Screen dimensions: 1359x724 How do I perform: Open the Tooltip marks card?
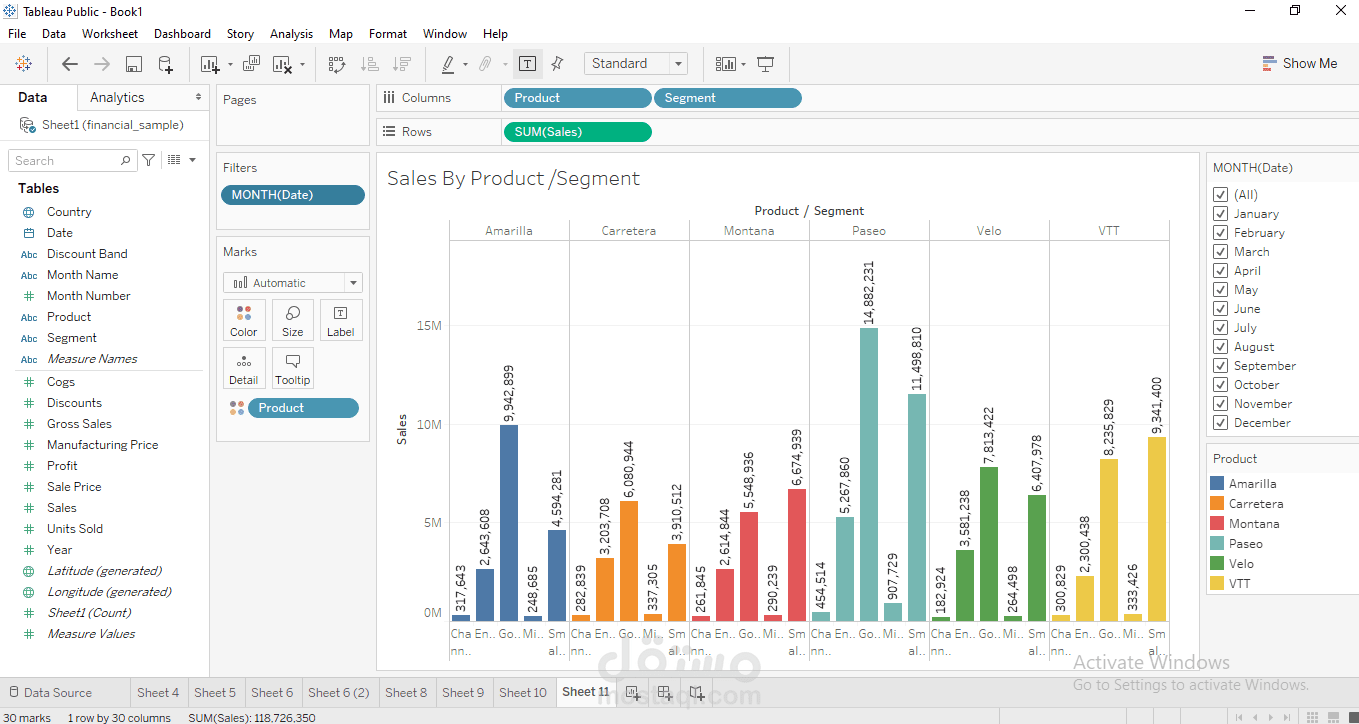tap(293, 368)
